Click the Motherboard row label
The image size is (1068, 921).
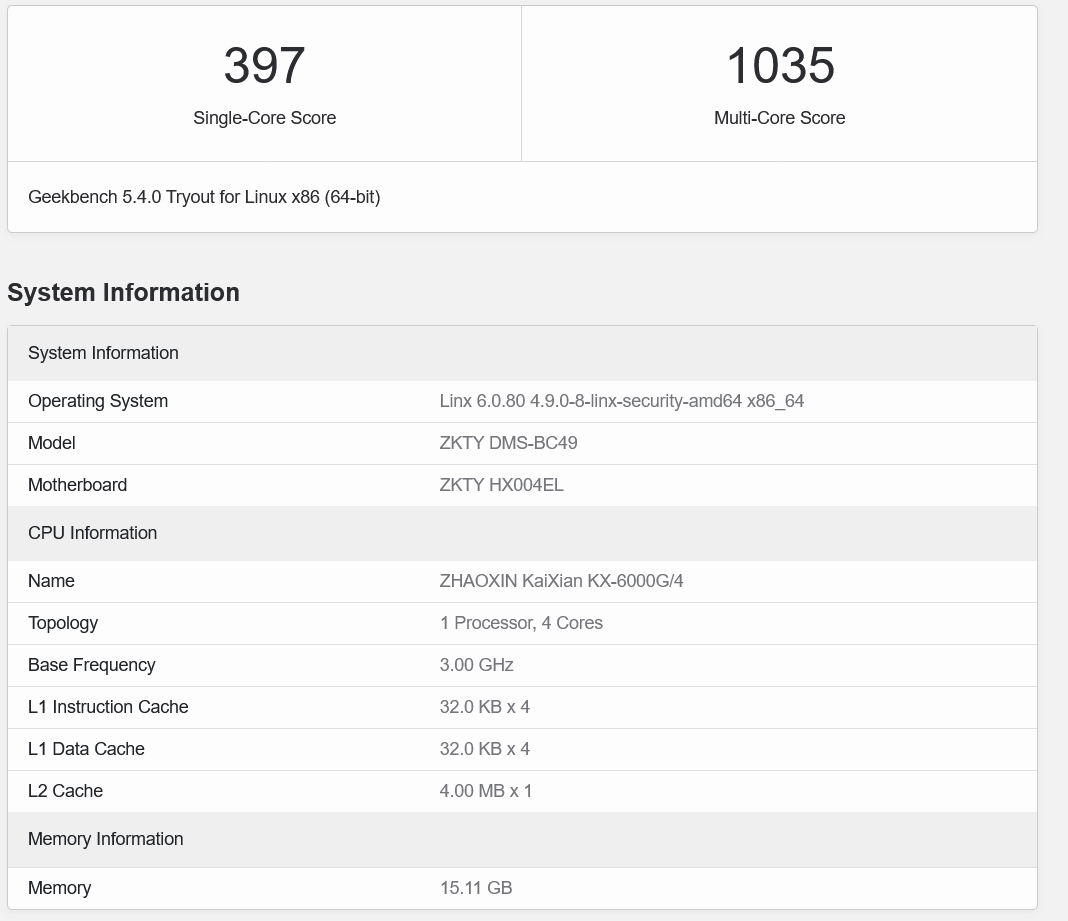tap(77, 485)
